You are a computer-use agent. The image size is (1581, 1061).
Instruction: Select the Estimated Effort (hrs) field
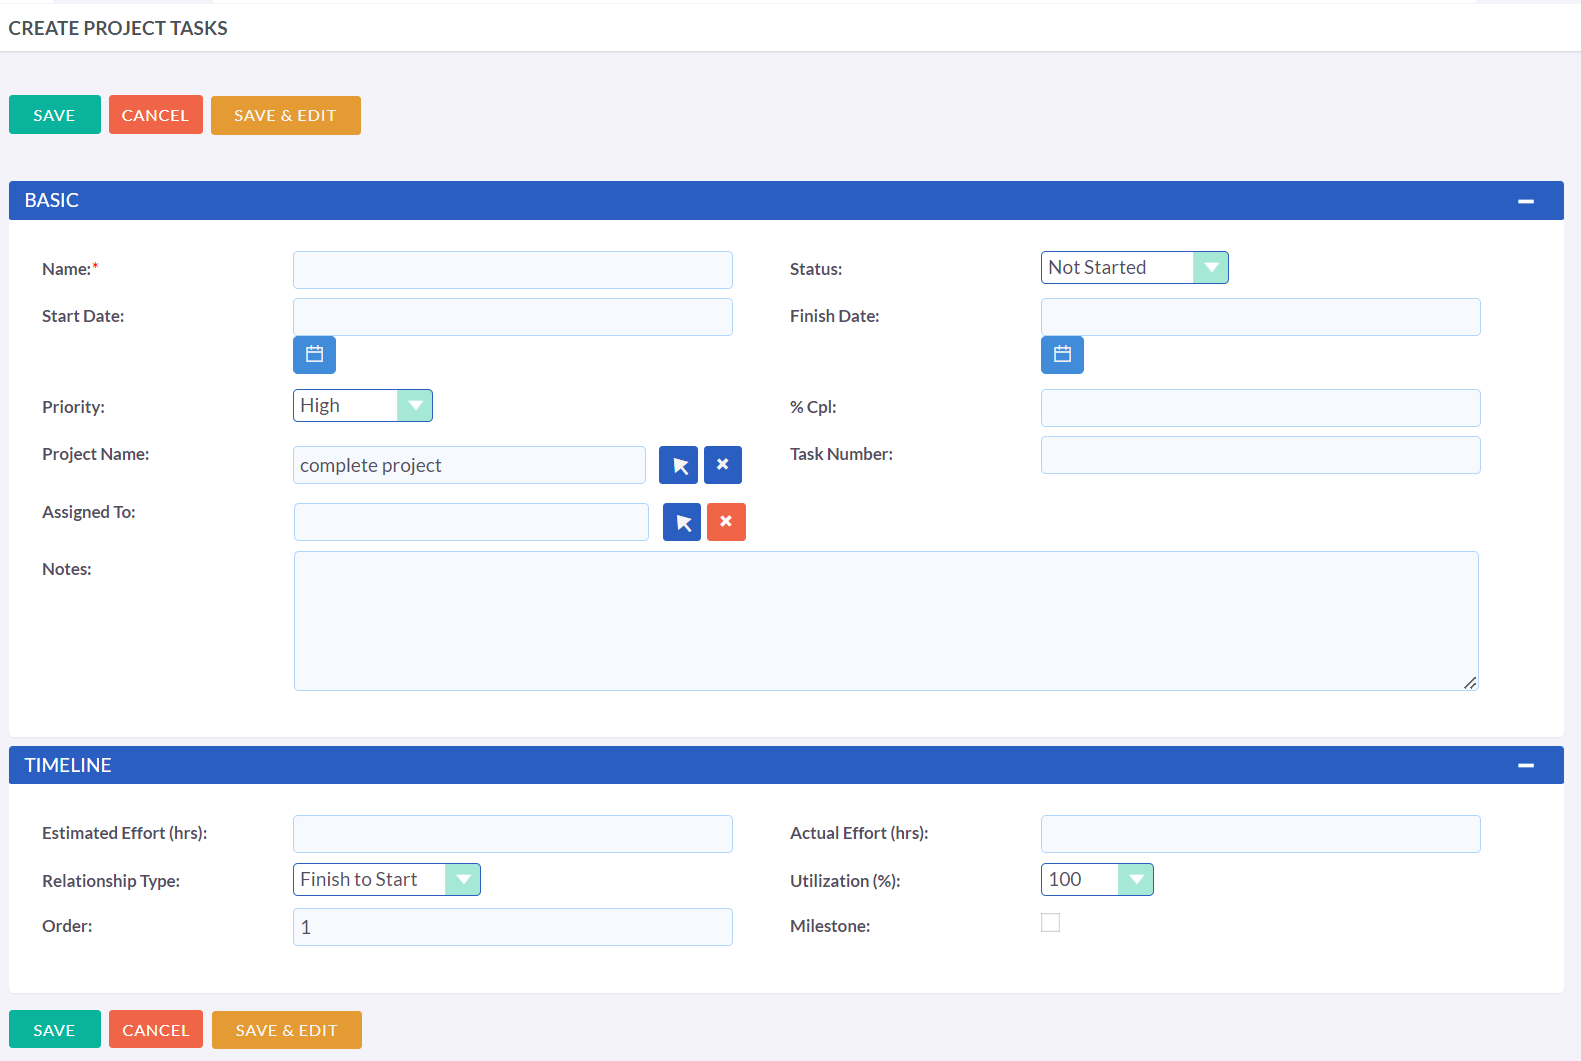coord(512,834)
